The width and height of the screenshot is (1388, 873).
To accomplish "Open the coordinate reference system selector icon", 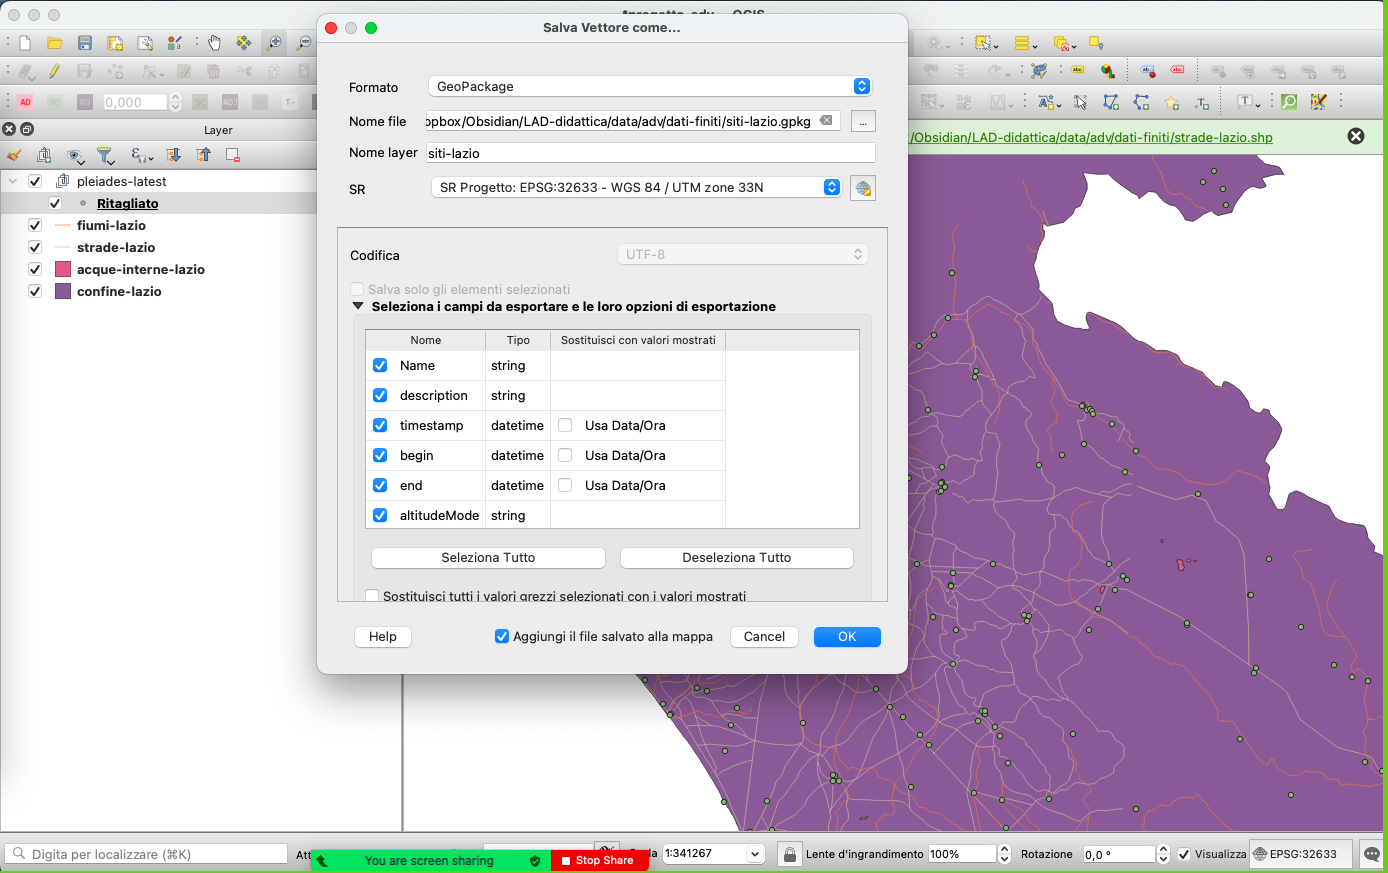I will (862, 188).
